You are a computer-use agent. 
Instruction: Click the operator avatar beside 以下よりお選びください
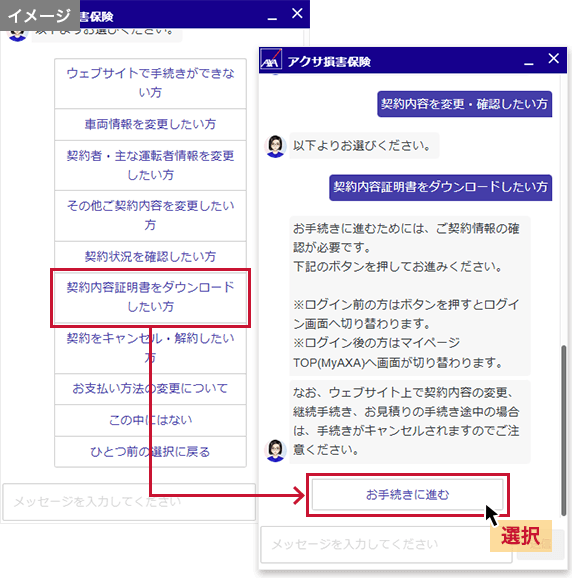point(275,146)
